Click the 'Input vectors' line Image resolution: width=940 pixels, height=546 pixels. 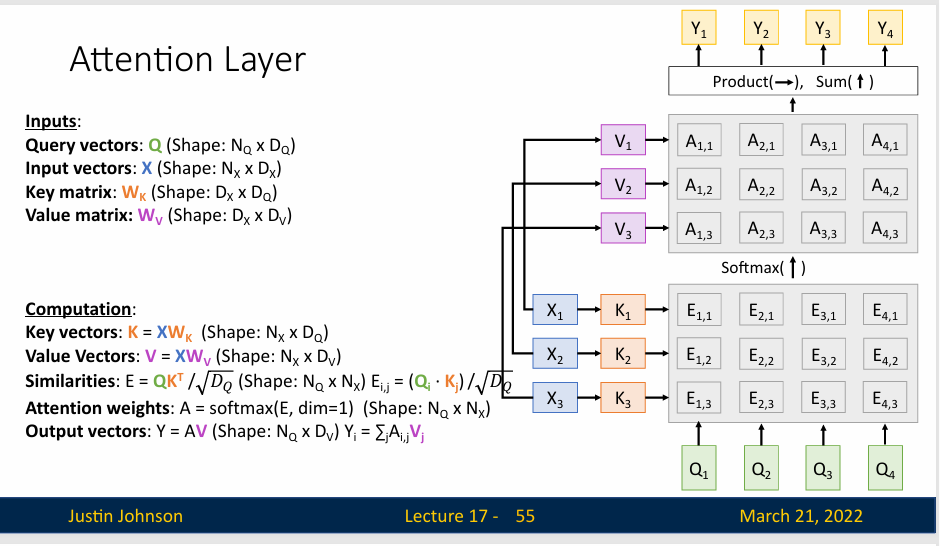click(x=153, y=169)
